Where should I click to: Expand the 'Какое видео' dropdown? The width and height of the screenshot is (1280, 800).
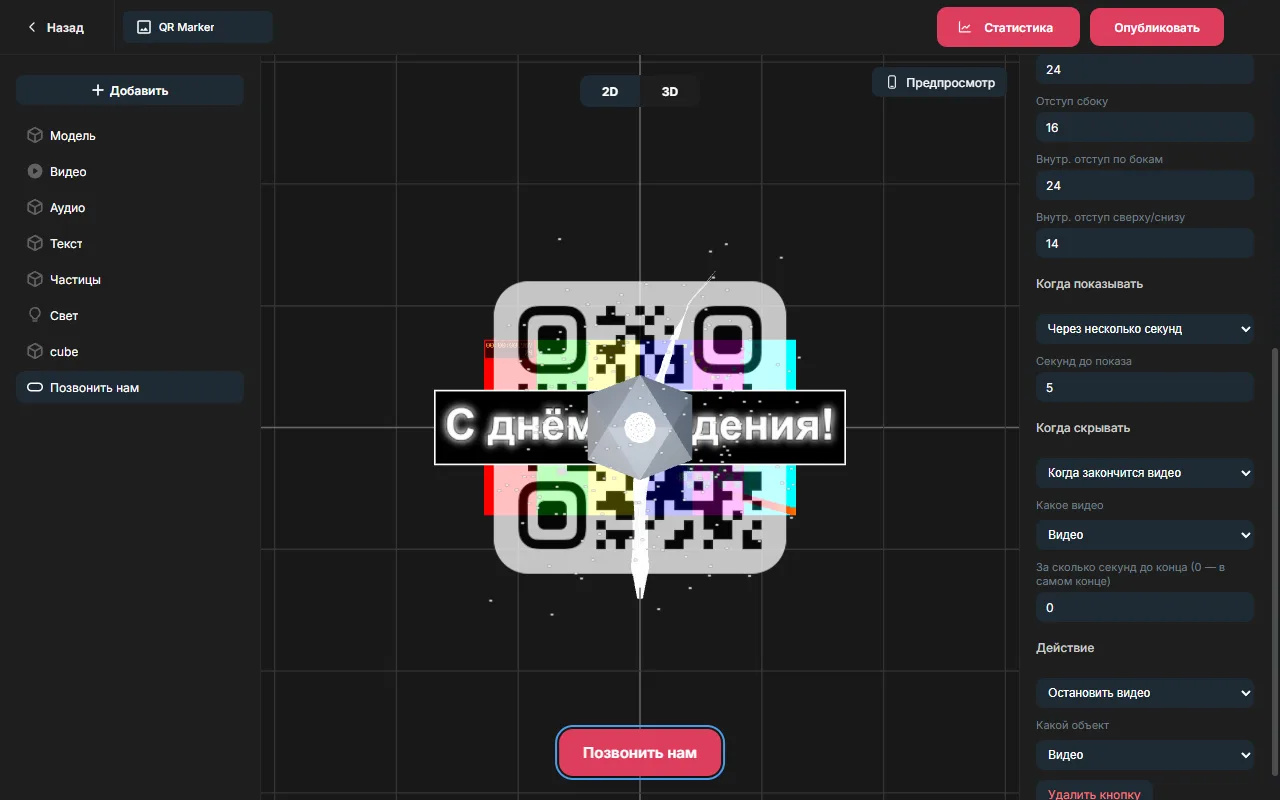(1145, 535)
